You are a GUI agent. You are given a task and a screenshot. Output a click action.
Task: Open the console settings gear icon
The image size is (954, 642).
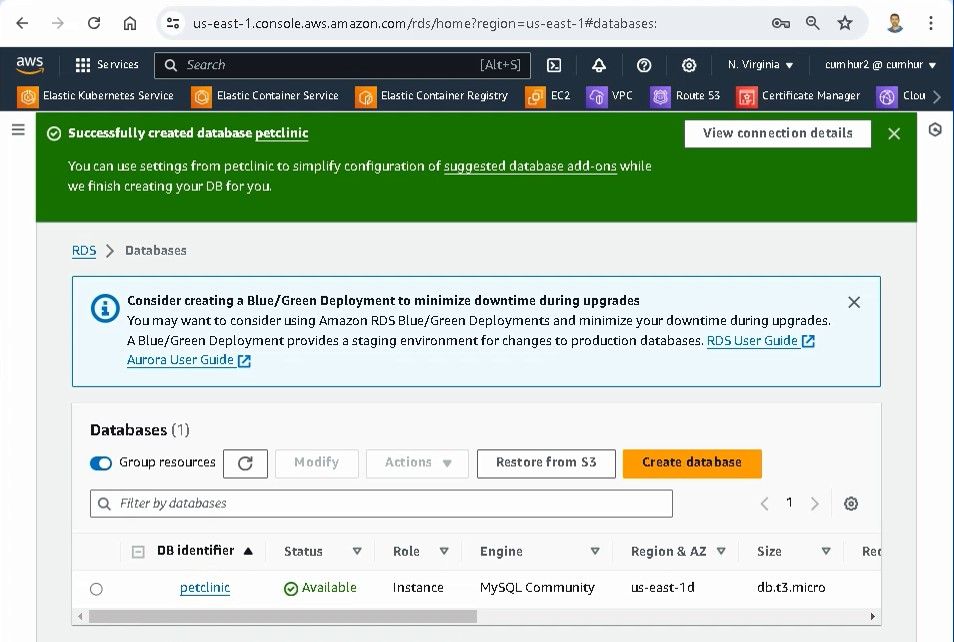689,65
